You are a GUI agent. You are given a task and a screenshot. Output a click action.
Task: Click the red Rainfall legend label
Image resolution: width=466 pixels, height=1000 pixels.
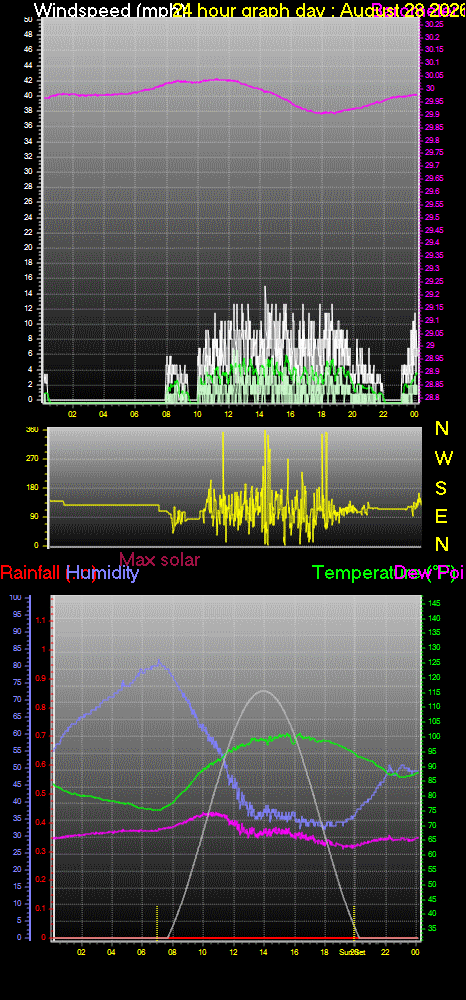coord(32,573)
